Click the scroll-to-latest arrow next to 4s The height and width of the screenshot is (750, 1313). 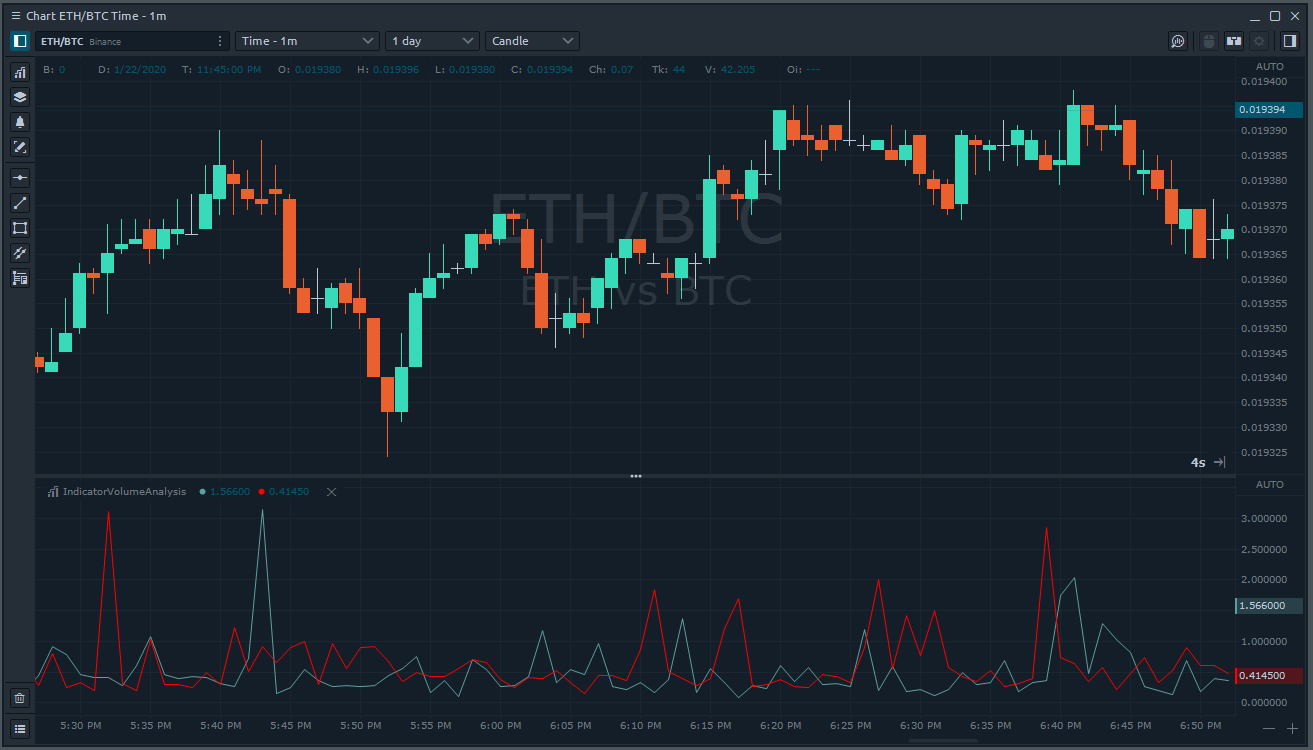[1219, 462]
